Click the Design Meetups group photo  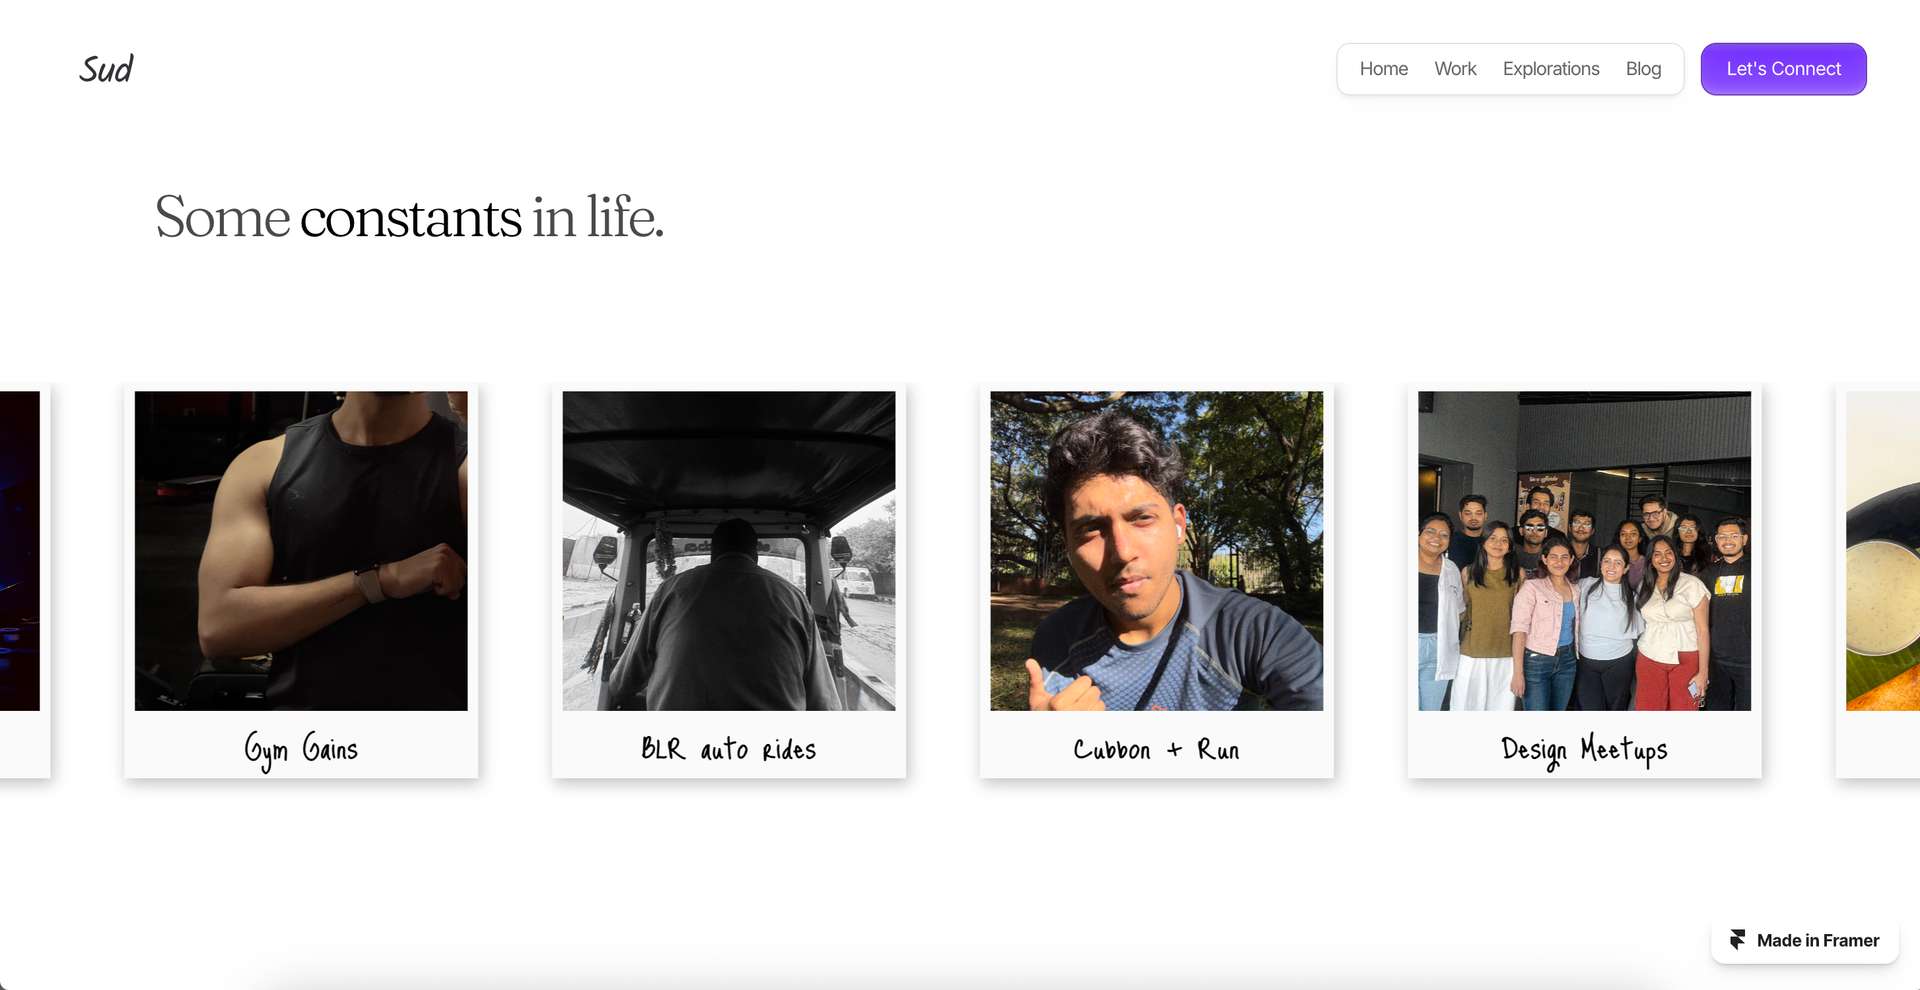click(x=1584, y=552)
